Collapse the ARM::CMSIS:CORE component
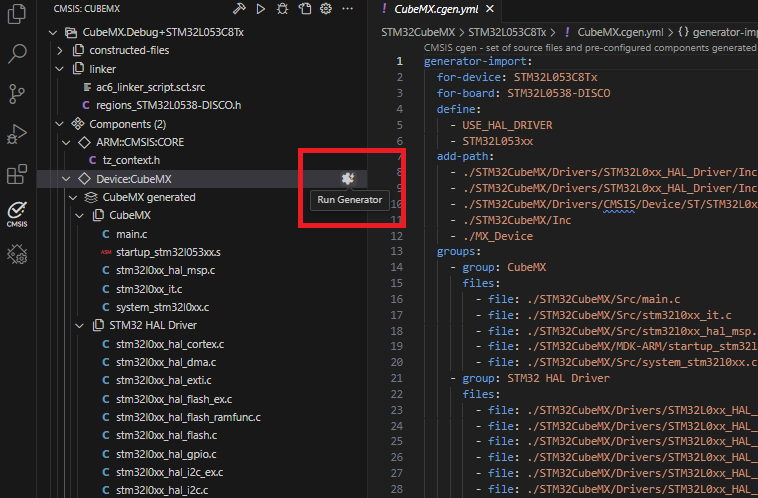Viewport: 758px width, 498px height. pyautogui.click(x=66, y=143)
